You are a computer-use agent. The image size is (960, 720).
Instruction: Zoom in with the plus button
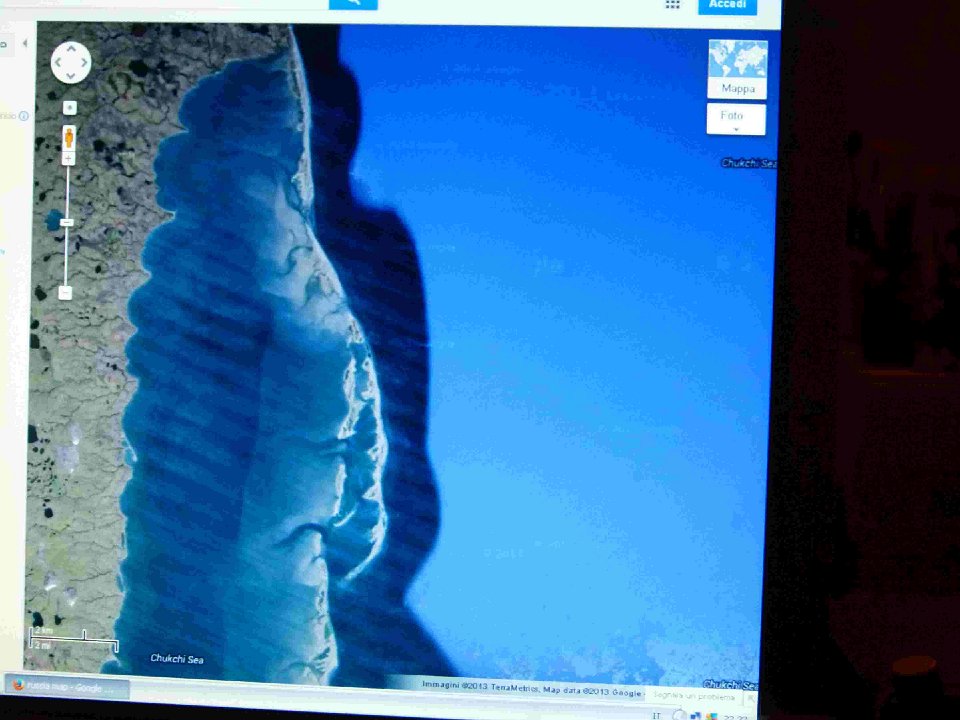(x=68, y=159)
